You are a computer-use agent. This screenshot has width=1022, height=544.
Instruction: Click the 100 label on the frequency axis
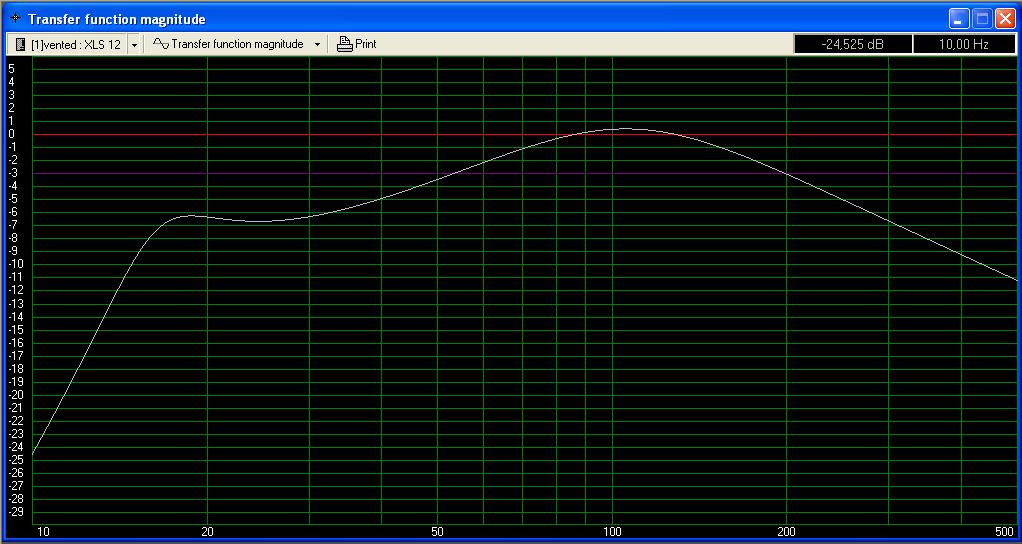[612, 530]
